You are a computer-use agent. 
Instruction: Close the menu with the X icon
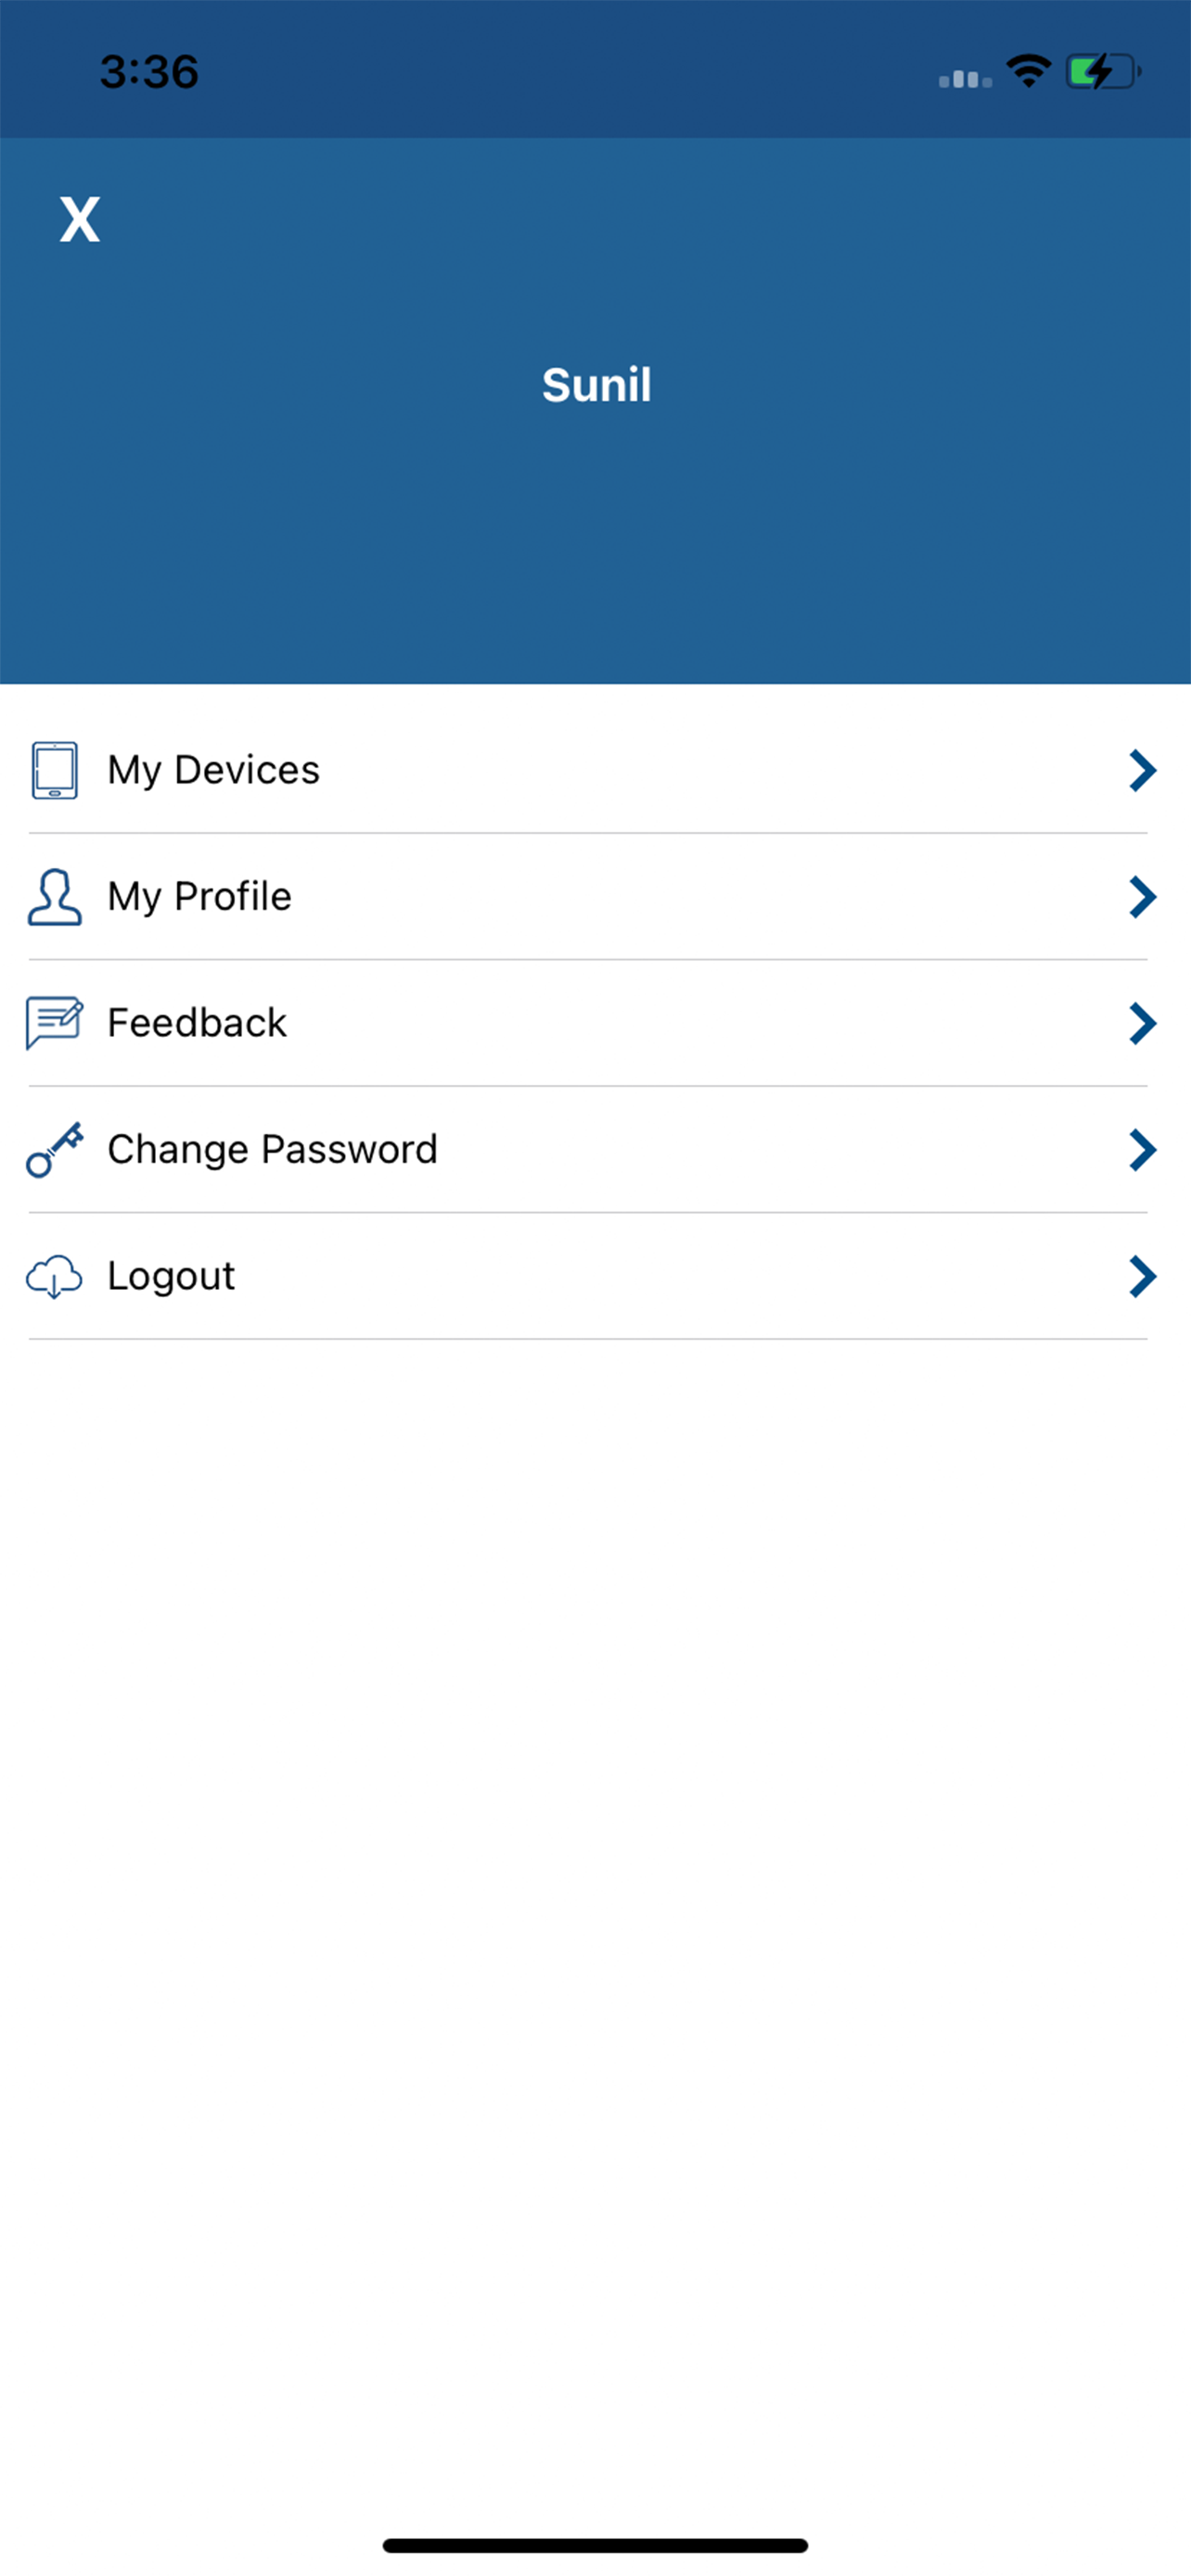point(80,219)
